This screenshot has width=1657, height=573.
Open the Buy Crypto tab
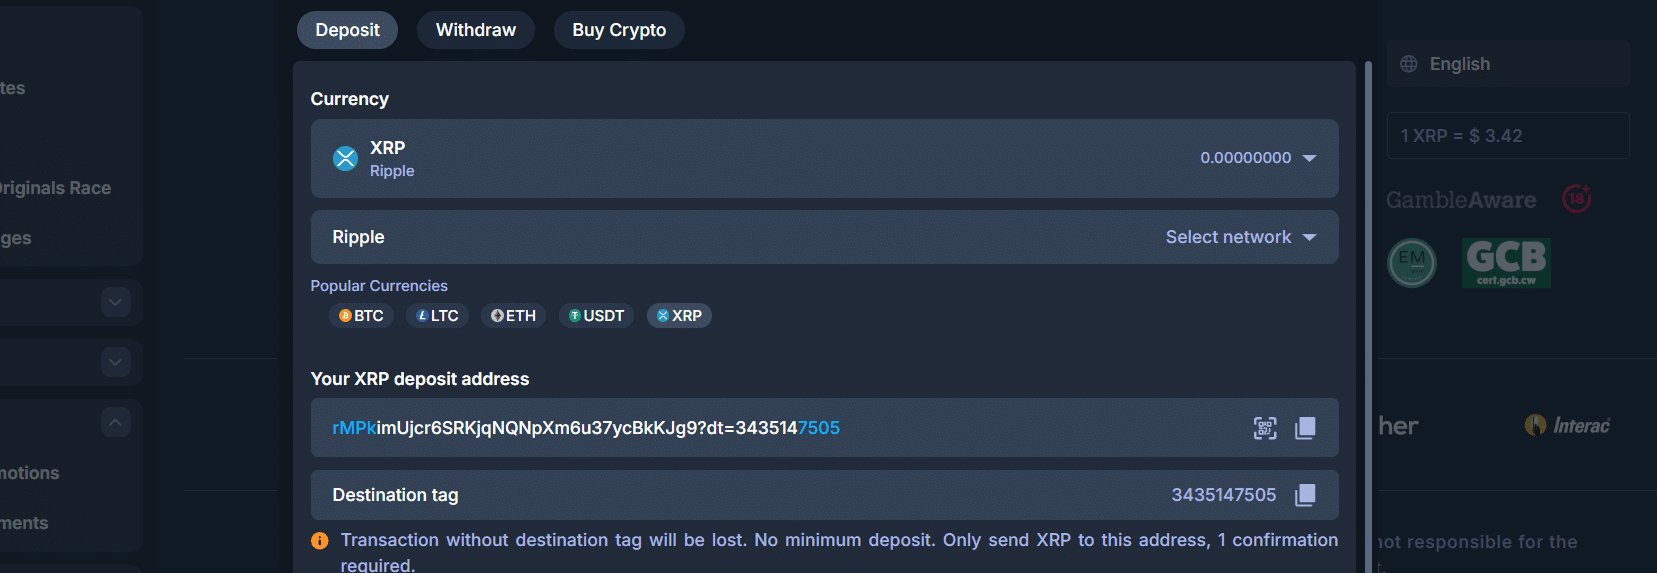(619, 30)
